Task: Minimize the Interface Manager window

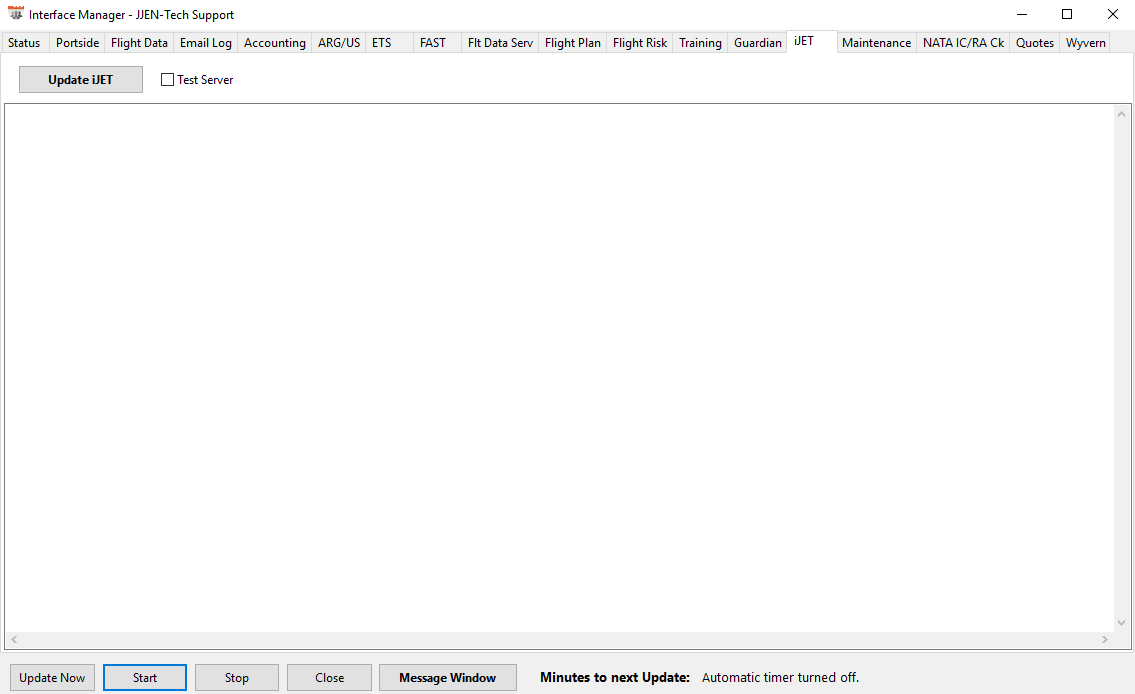Action: 1021,14
